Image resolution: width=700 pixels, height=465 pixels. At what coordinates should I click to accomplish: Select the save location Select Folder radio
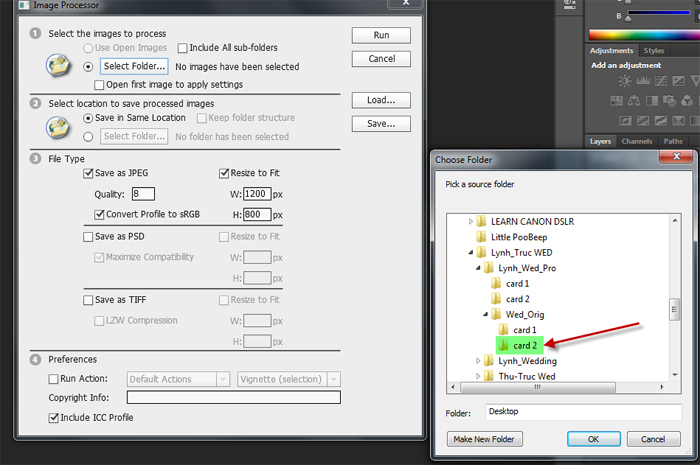click(88, 137)
